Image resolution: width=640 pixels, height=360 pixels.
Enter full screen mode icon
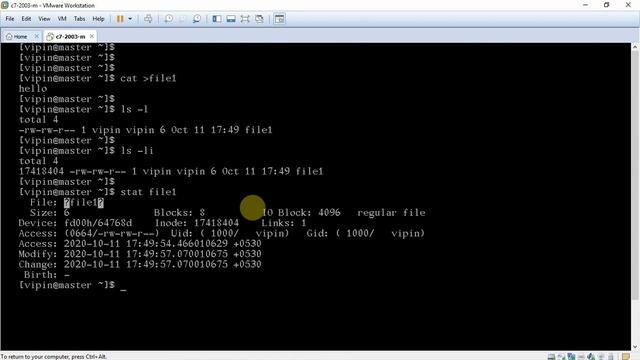point(245,19)
